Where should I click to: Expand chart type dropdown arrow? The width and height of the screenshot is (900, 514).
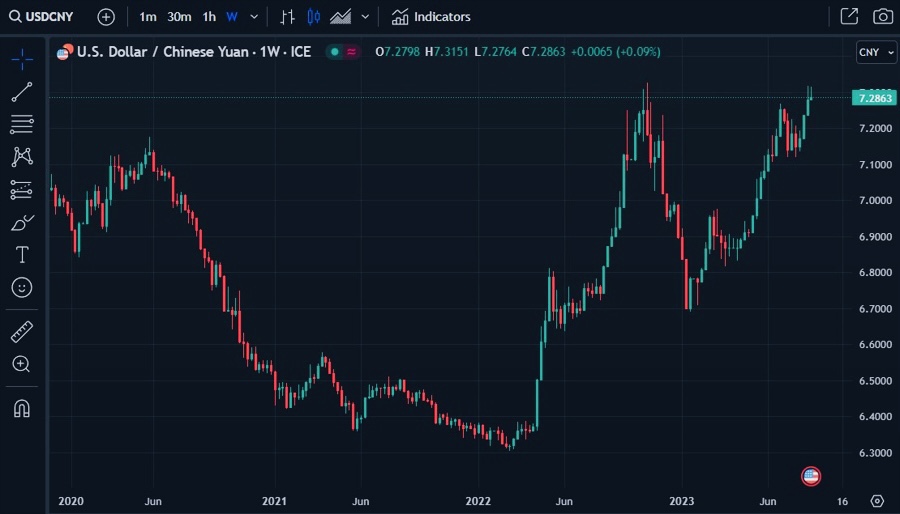pos(365,17)
